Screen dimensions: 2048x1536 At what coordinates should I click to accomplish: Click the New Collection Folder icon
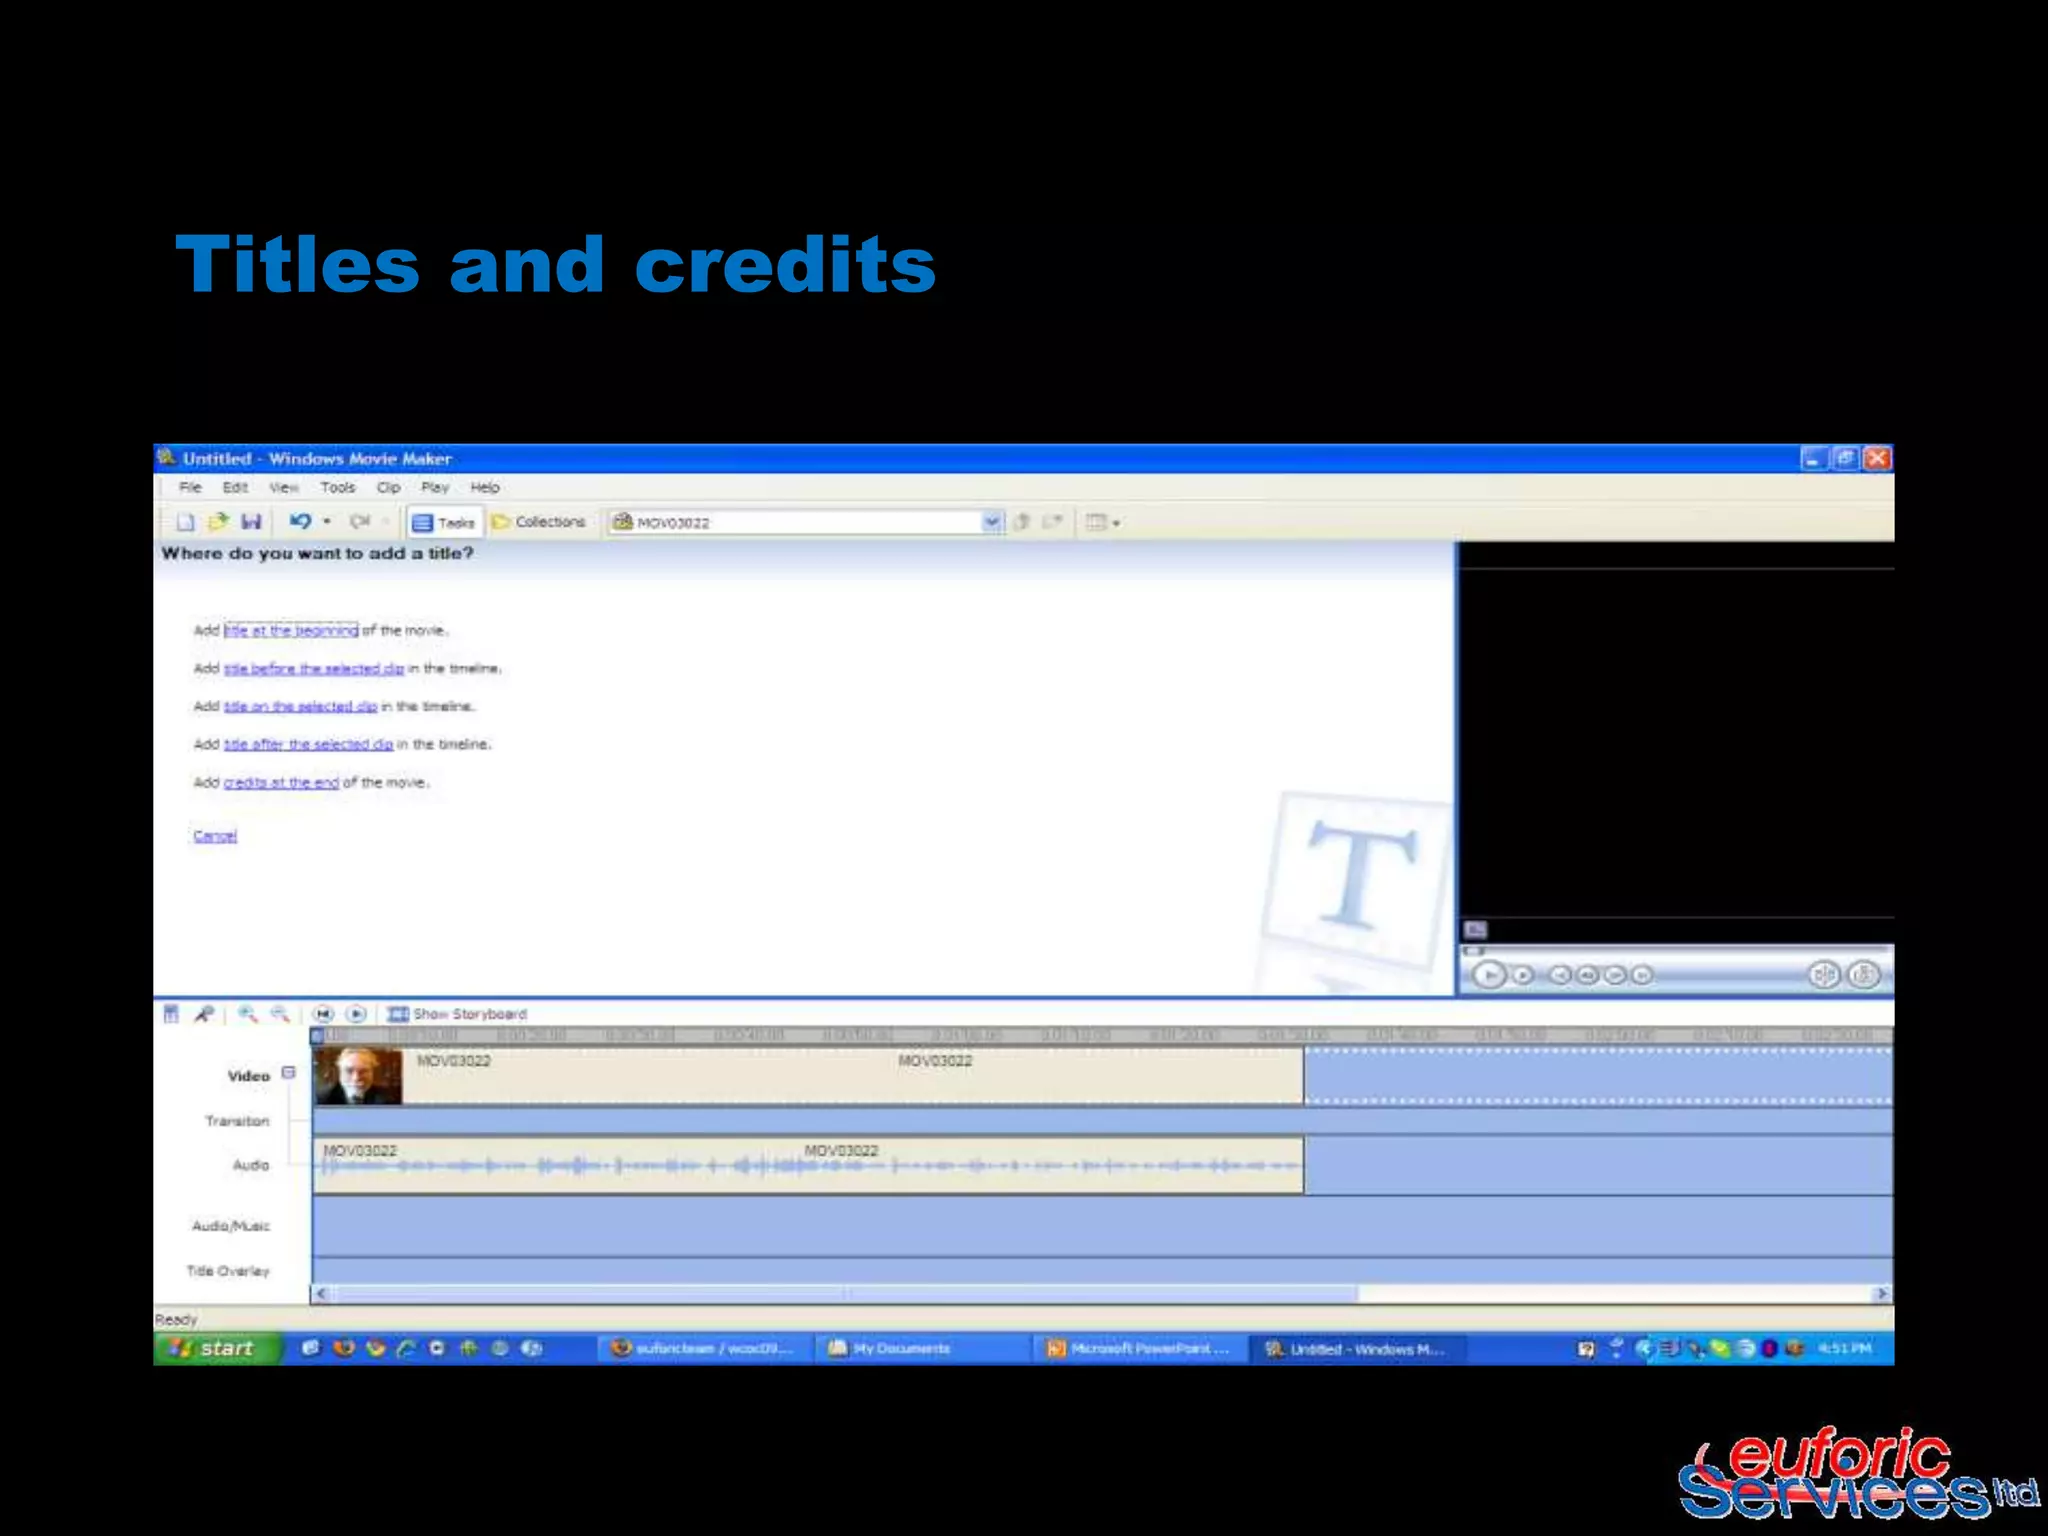1052,522
